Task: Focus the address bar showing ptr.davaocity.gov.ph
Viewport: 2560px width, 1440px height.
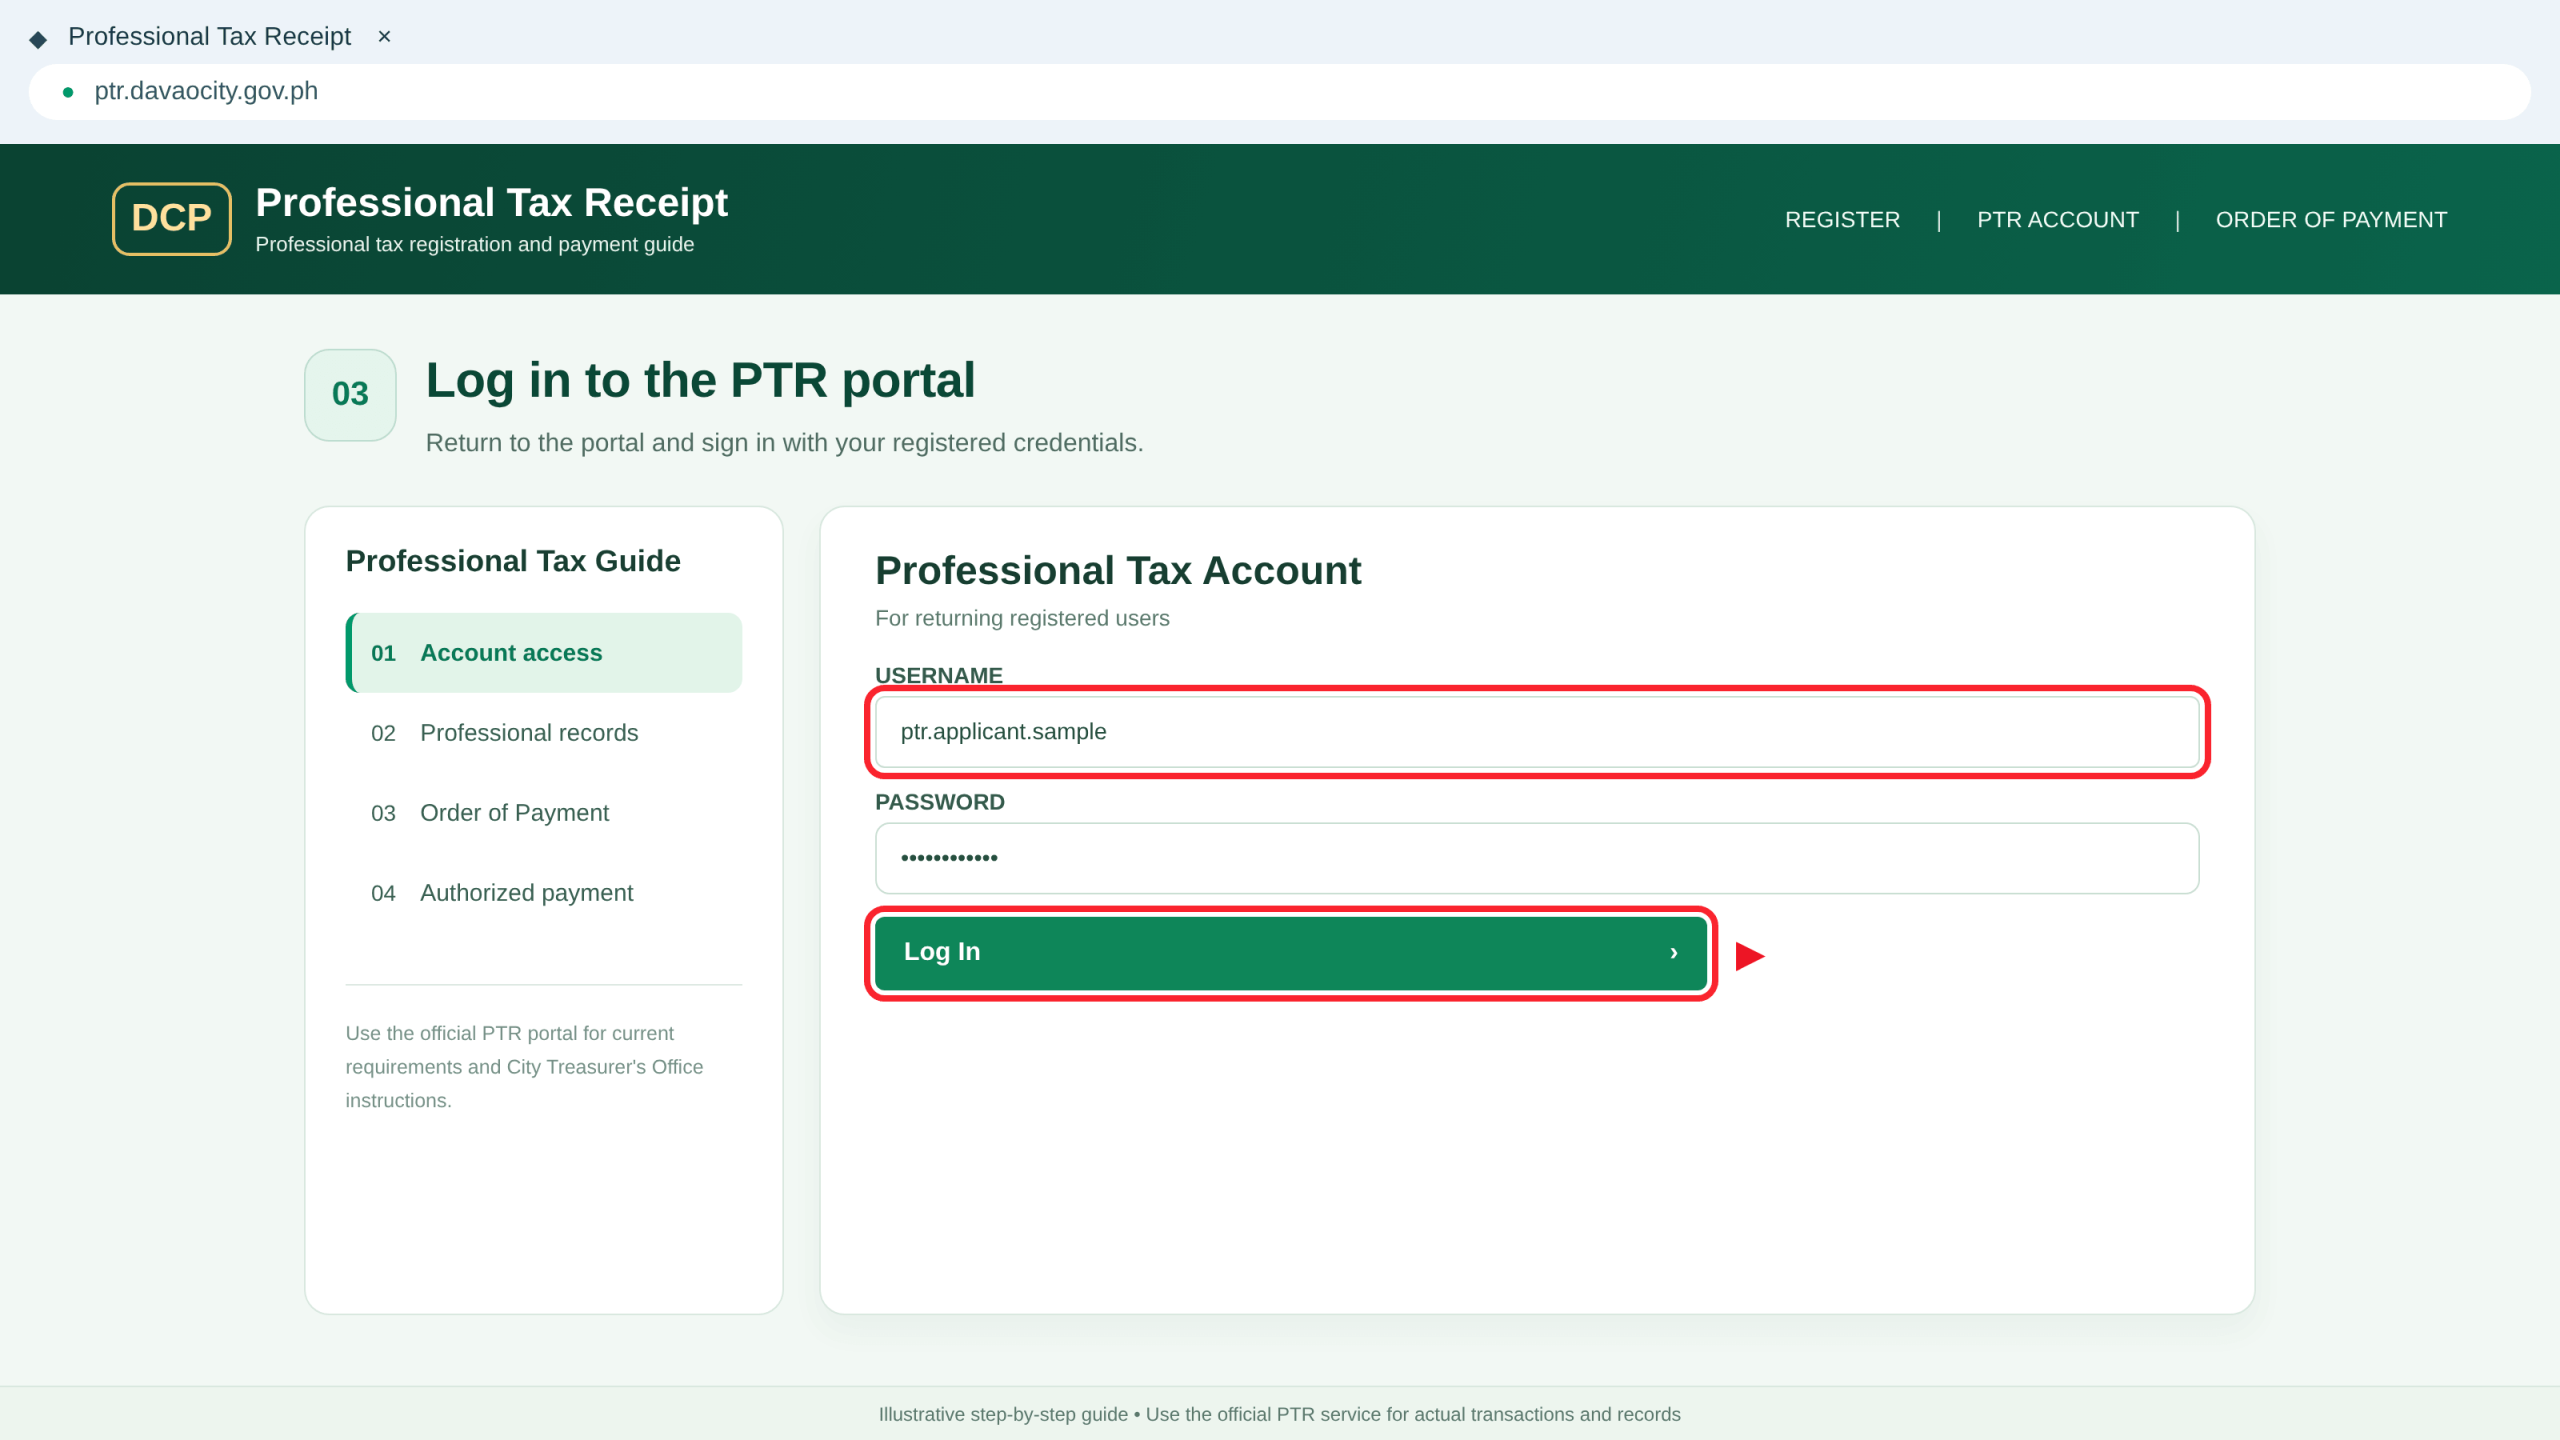Action: (x=1280, y=92)
